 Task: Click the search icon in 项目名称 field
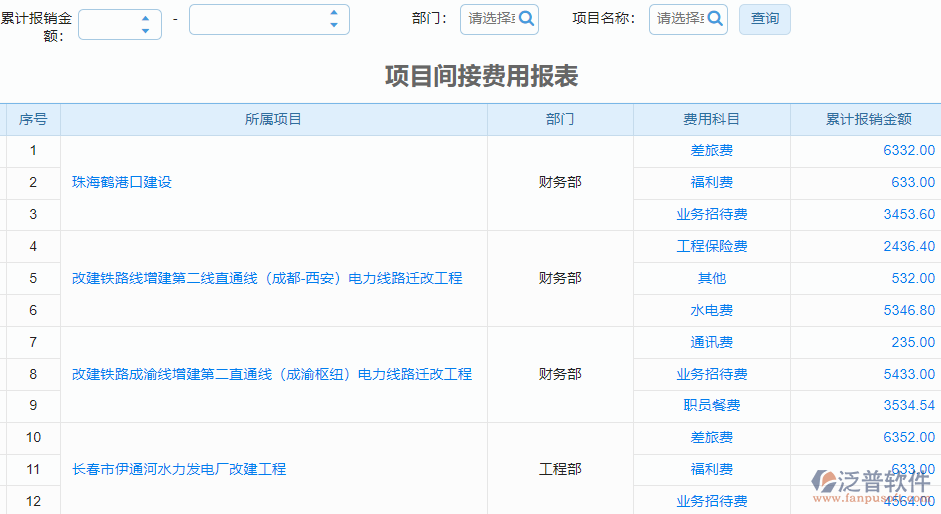point(715,19)
